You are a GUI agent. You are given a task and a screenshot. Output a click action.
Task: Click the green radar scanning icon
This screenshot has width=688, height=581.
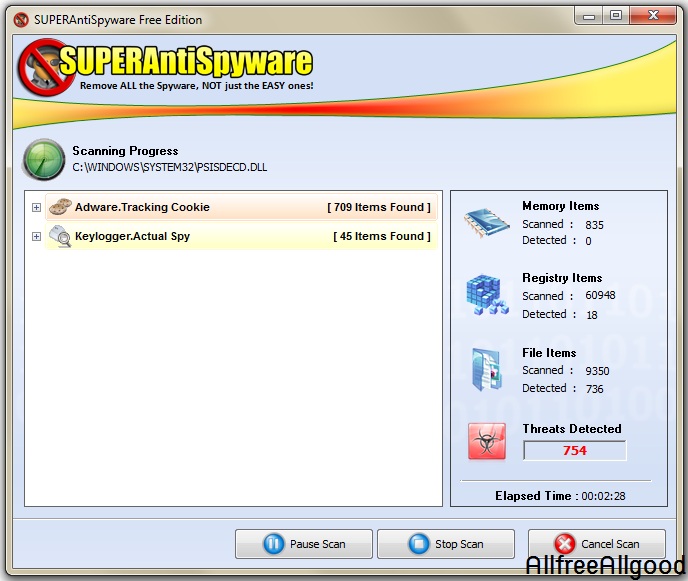click(x=44, y=159)
